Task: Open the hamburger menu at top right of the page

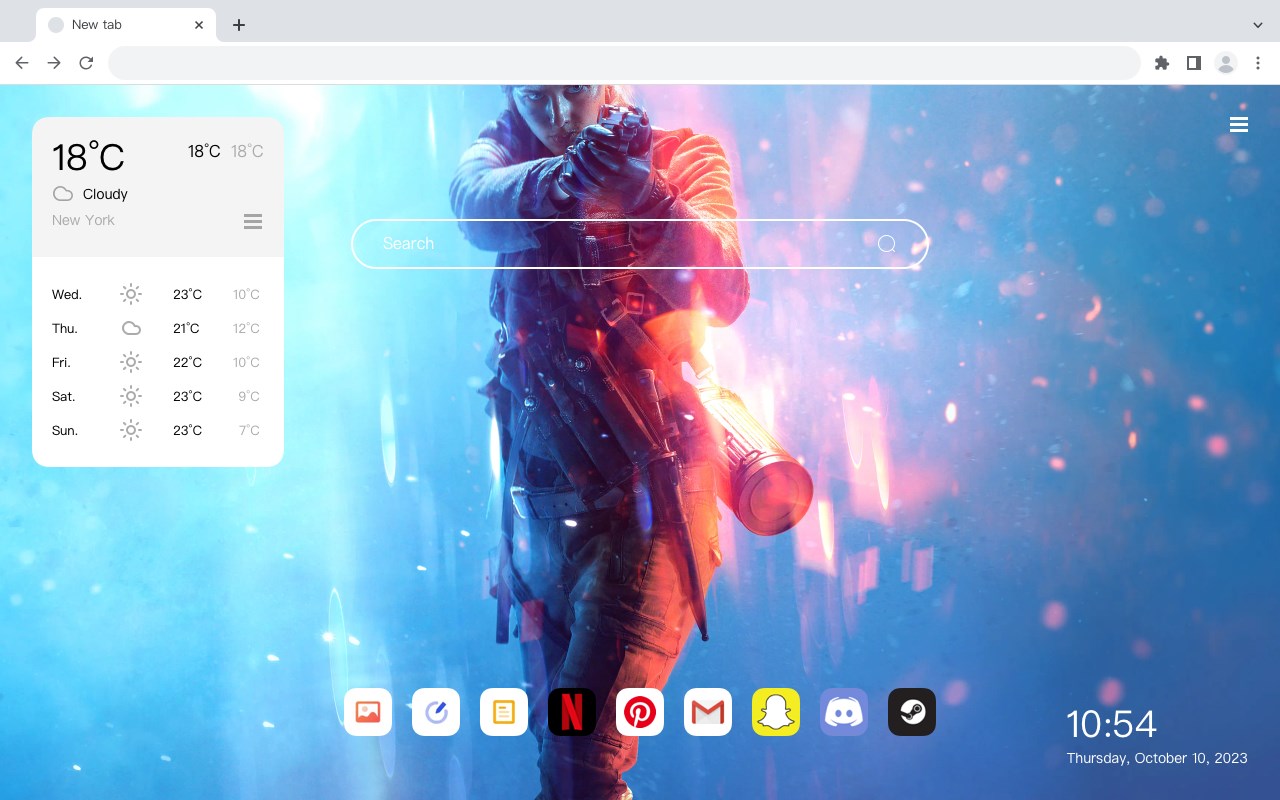Action: click(x=1239, y=124)
